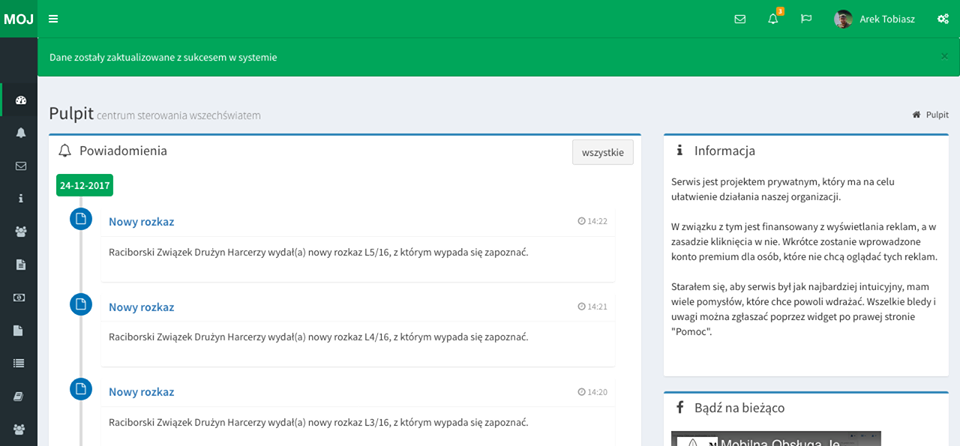The image size is (960, 446).
Task: Toggle the hamburger sidebar menu
Action: 53,19
